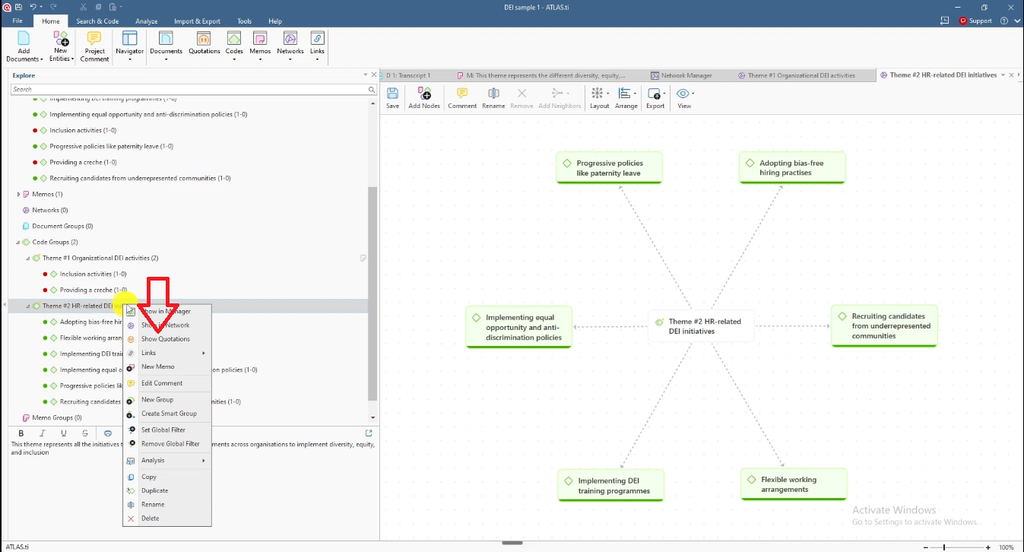Open the tab list dropdown arrow
Screen dimensions: 1024x552
click(1003, 75)
